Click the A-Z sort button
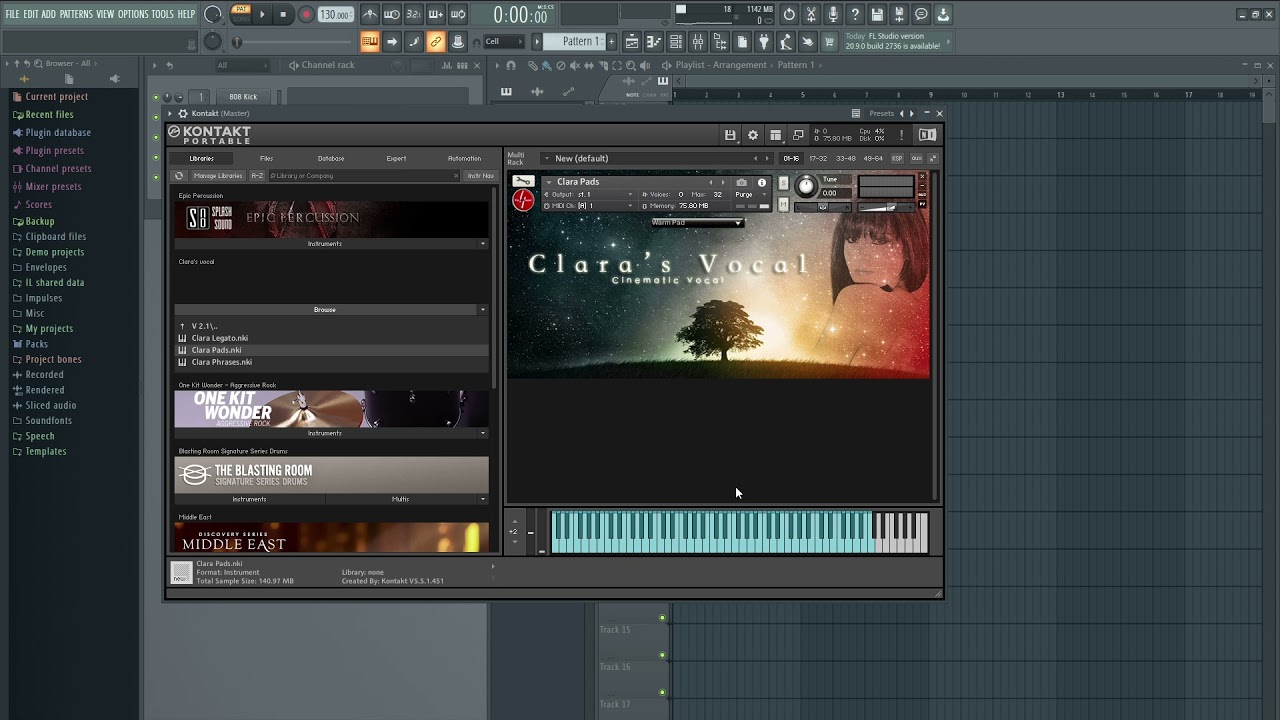Image resolution: width=1280 pixels, height=720 pixels. coord(257,176)
